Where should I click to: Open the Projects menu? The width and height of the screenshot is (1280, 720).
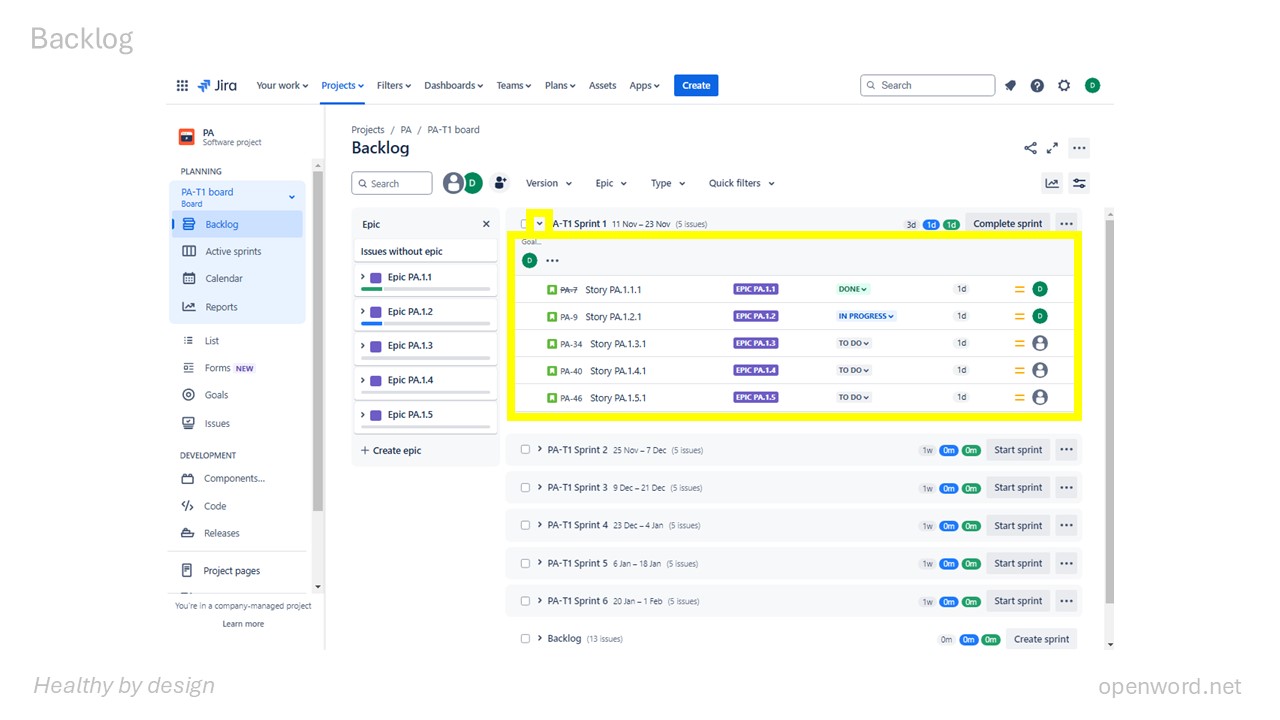342,86
